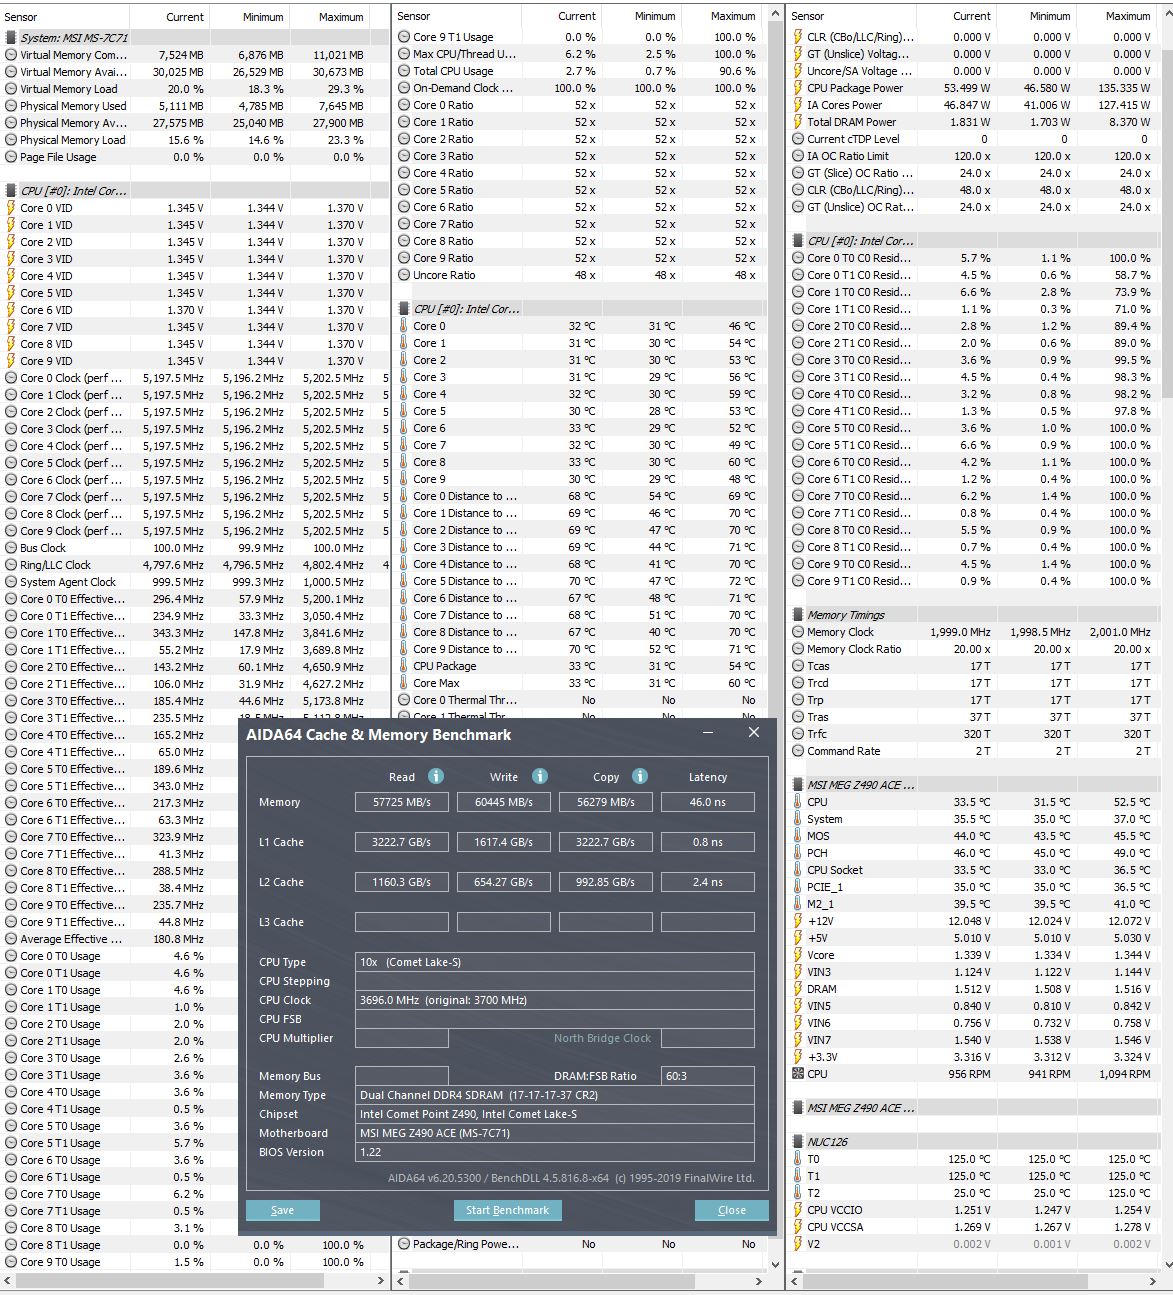Screen dimensions: 1173x1295
Task: Click the lightning icon of +12V
Action: (x=798, y=921)
